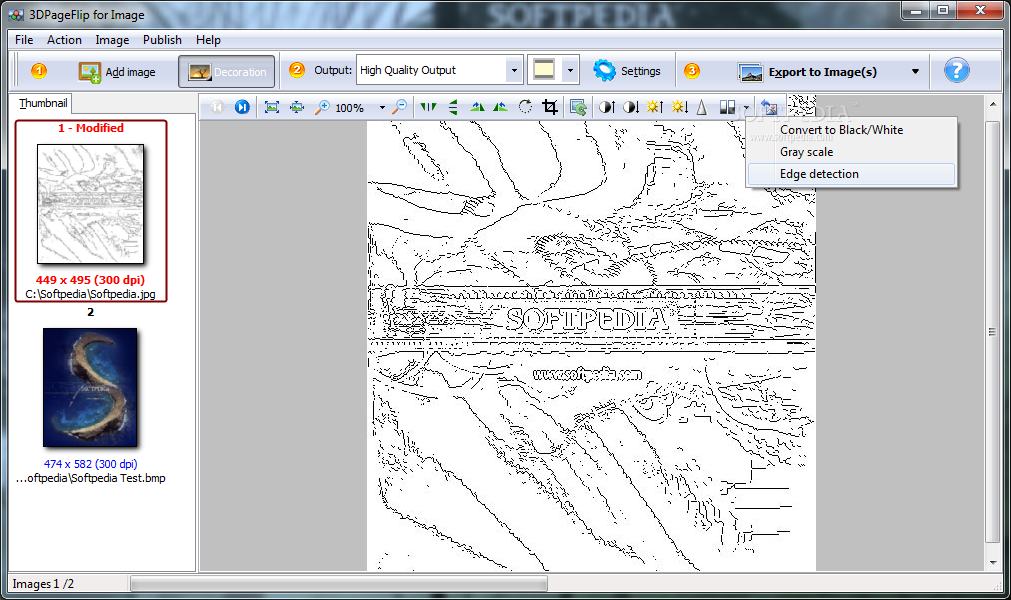
Task: Rotate the image right icon
Action: click(x=500, y=107)
